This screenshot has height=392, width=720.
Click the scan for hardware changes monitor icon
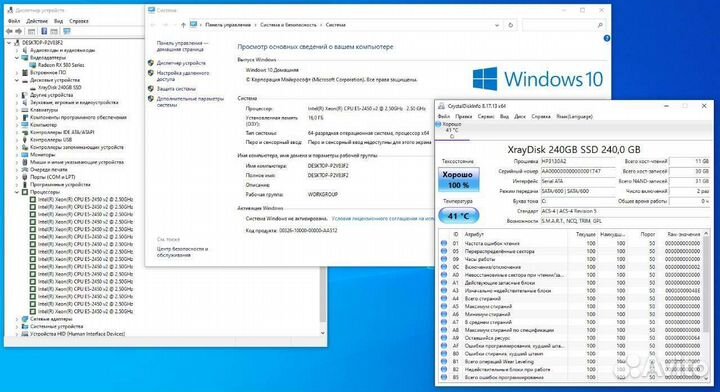pos(67,31)
